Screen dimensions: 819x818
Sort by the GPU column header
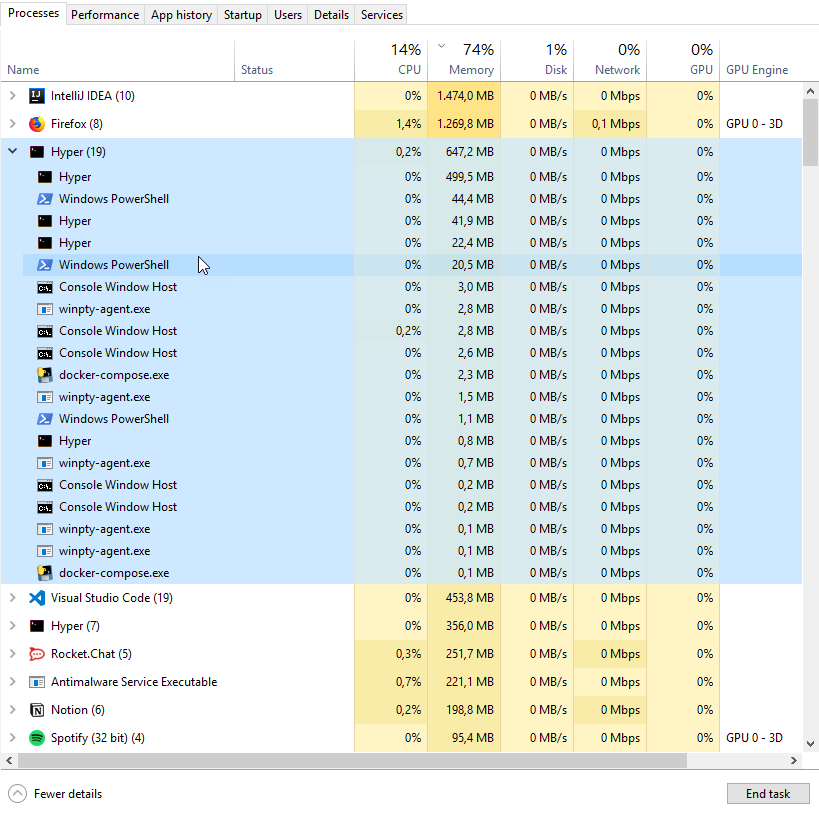pos(683,61)
